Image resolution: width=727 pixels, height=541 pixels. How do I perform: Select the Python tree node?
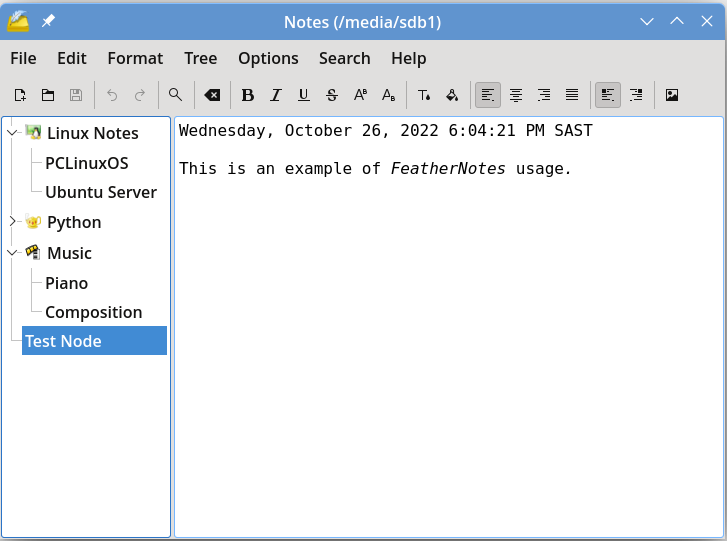[x=74, y=223]
